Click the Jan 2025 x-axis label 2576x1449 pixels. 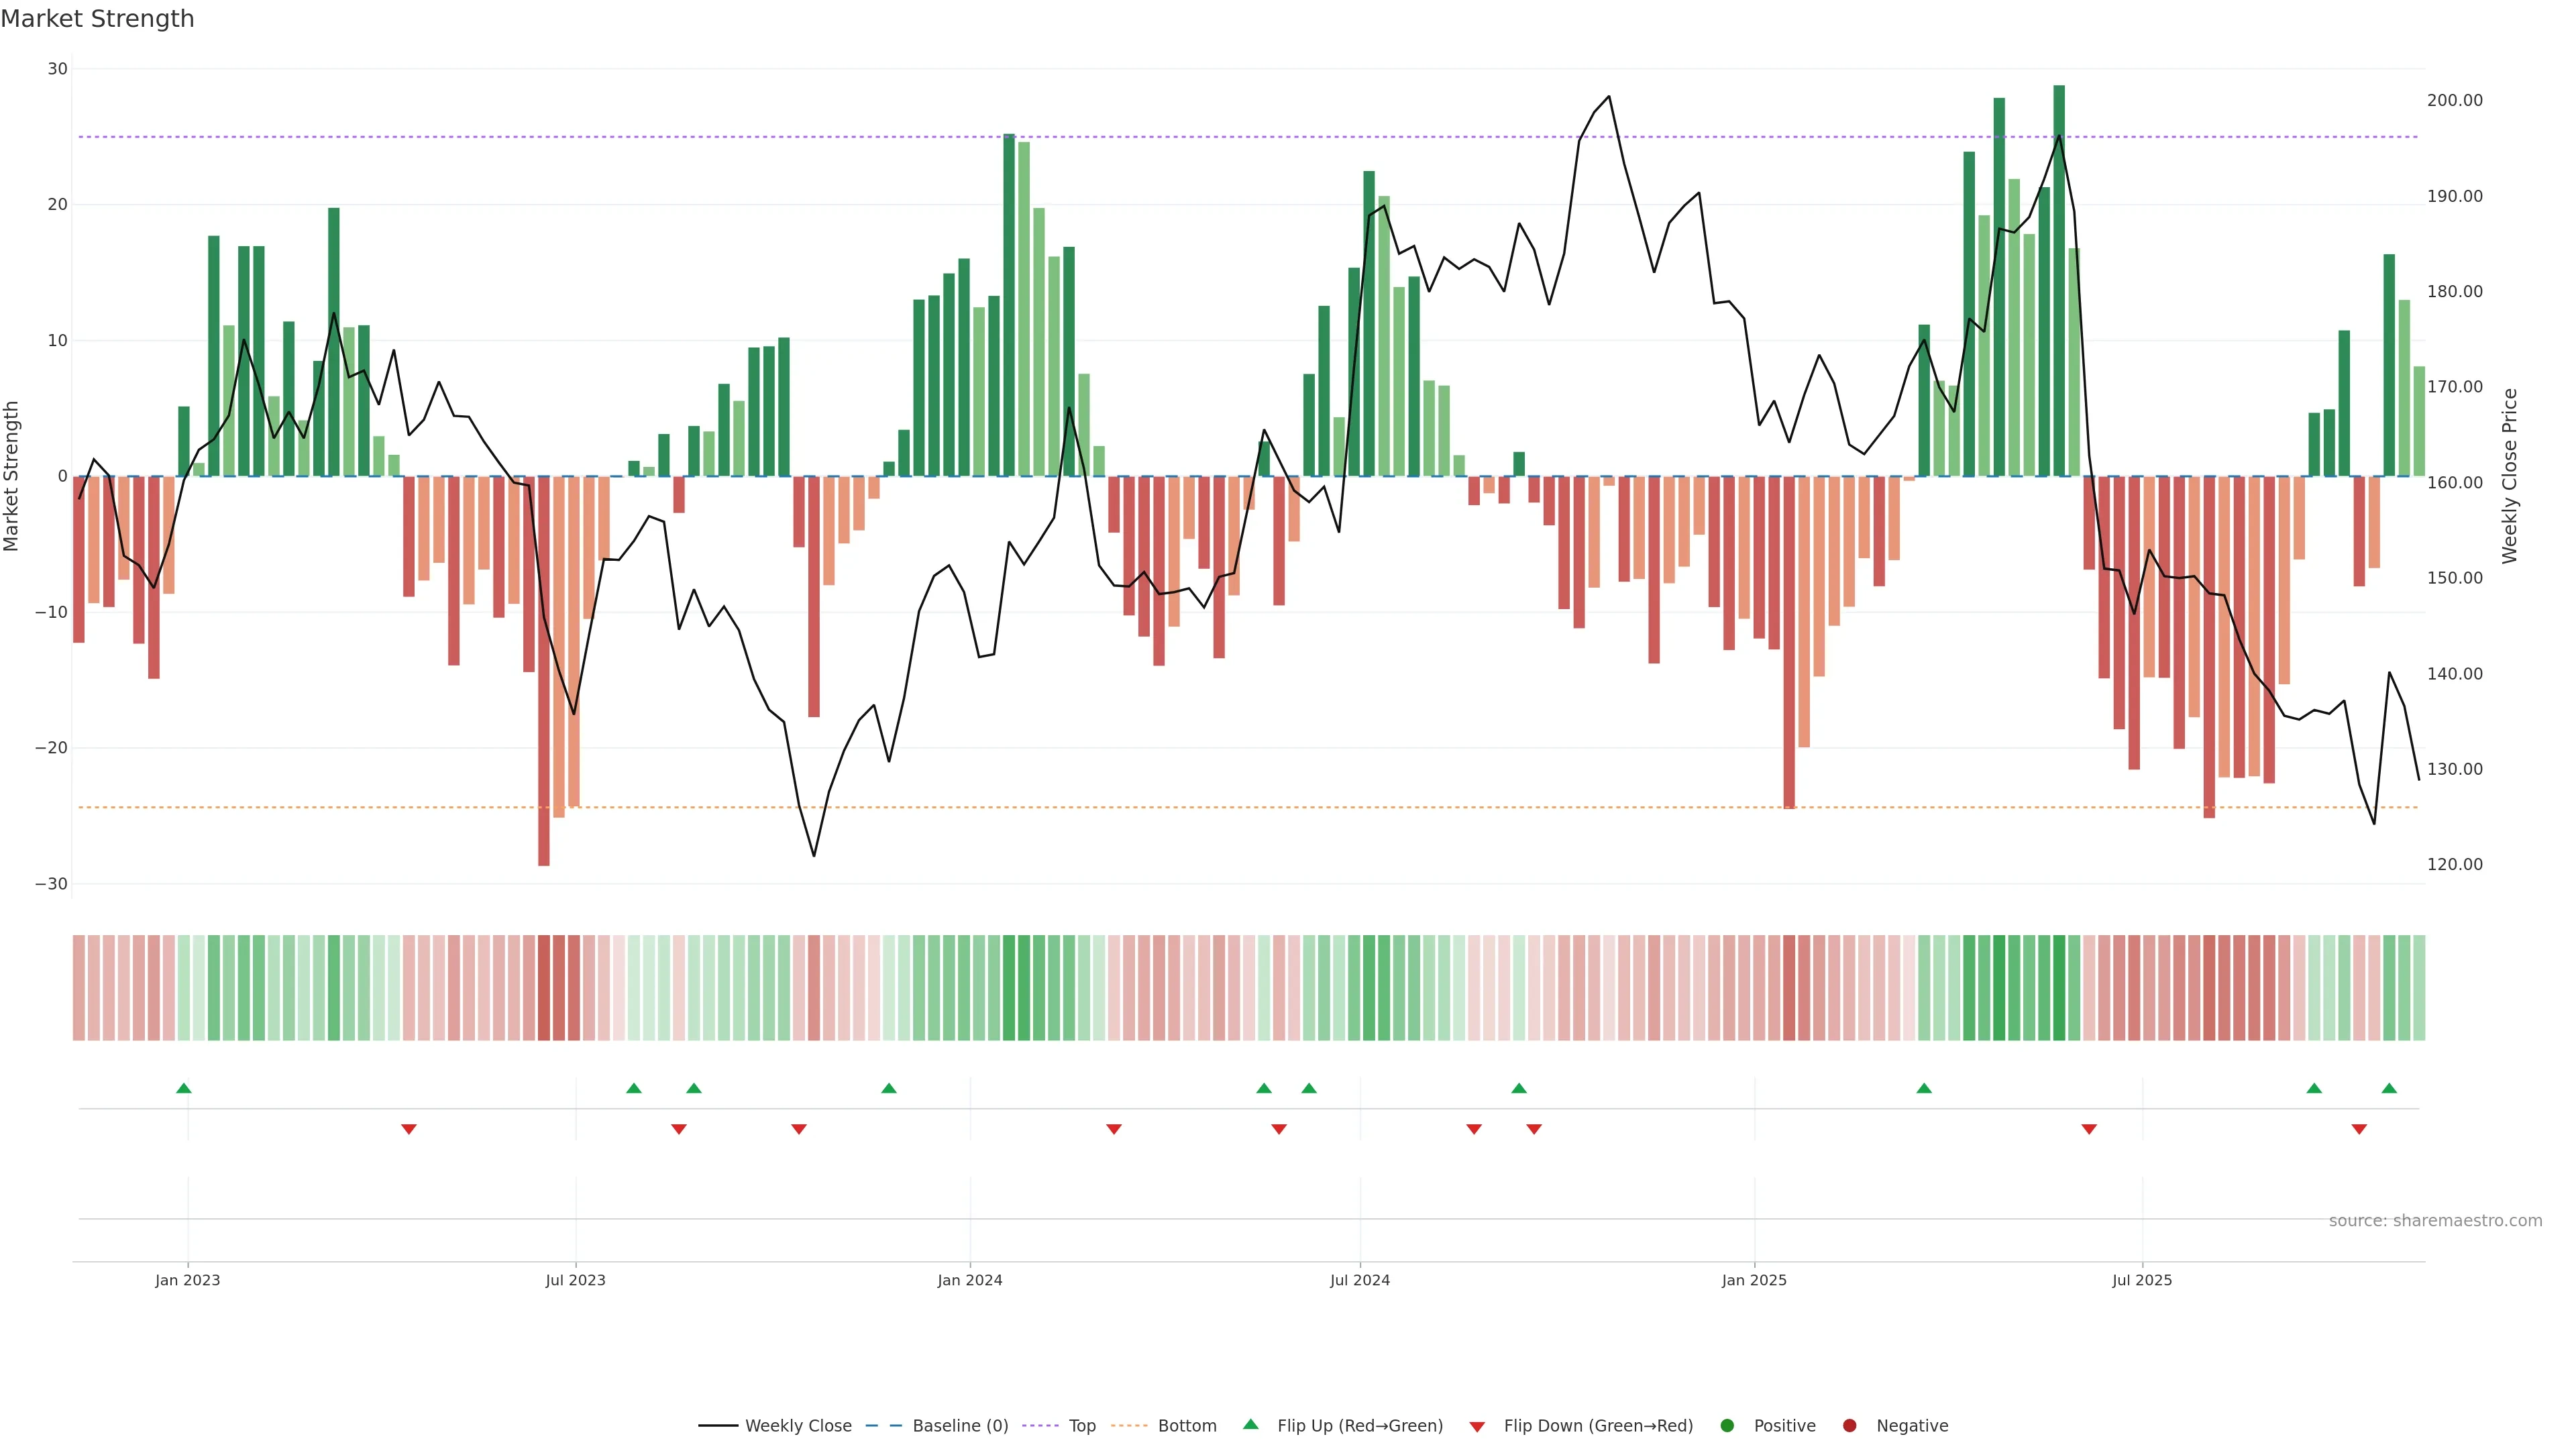point(1754,1280)
